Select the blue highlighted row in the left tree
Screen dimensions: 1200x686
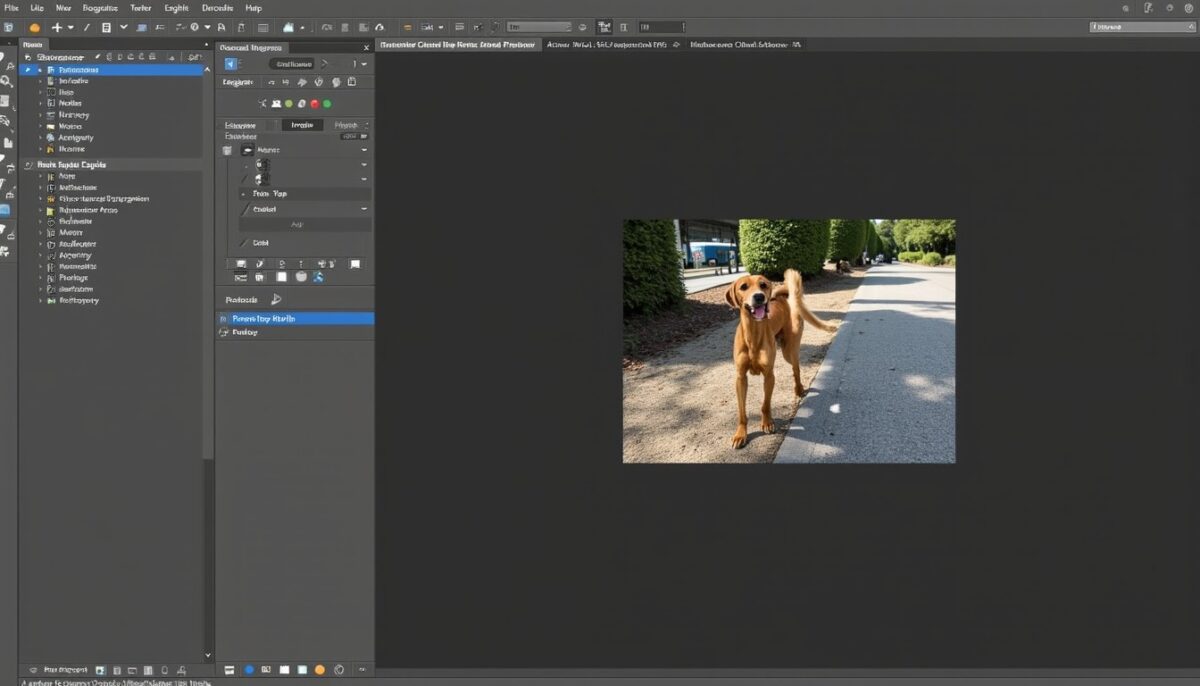111,70
